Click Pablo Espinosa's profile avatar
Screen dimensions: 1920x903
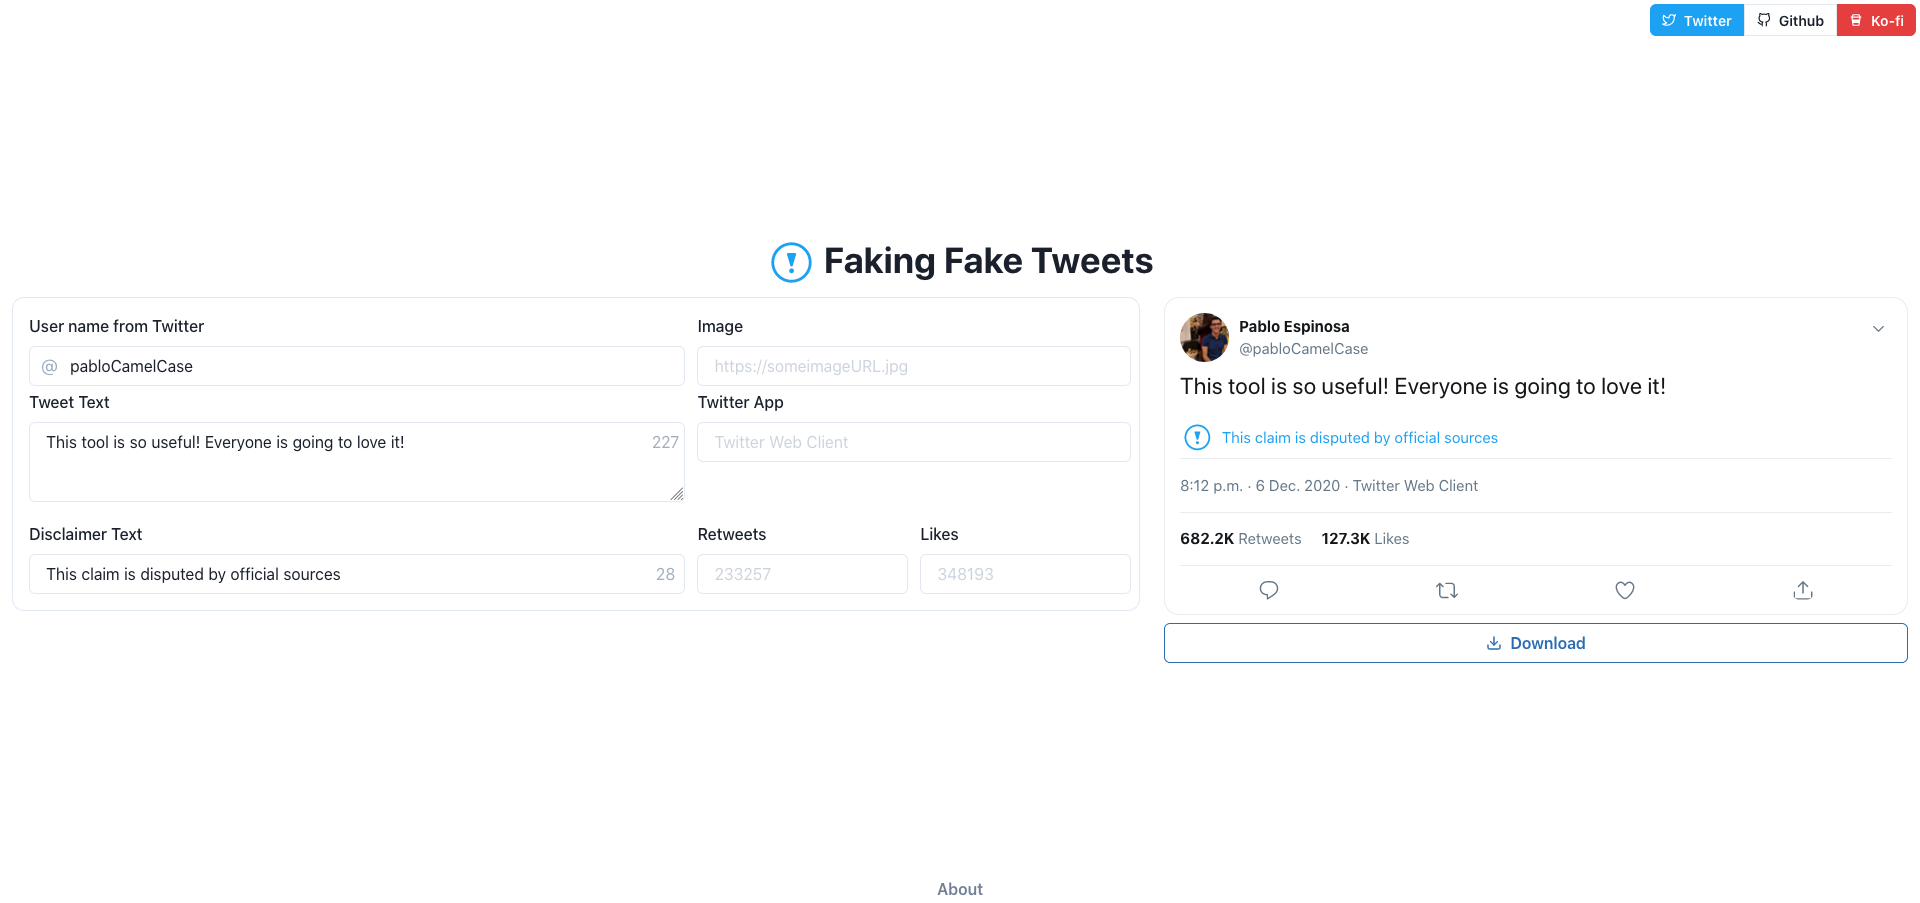tap(1203, 337)
